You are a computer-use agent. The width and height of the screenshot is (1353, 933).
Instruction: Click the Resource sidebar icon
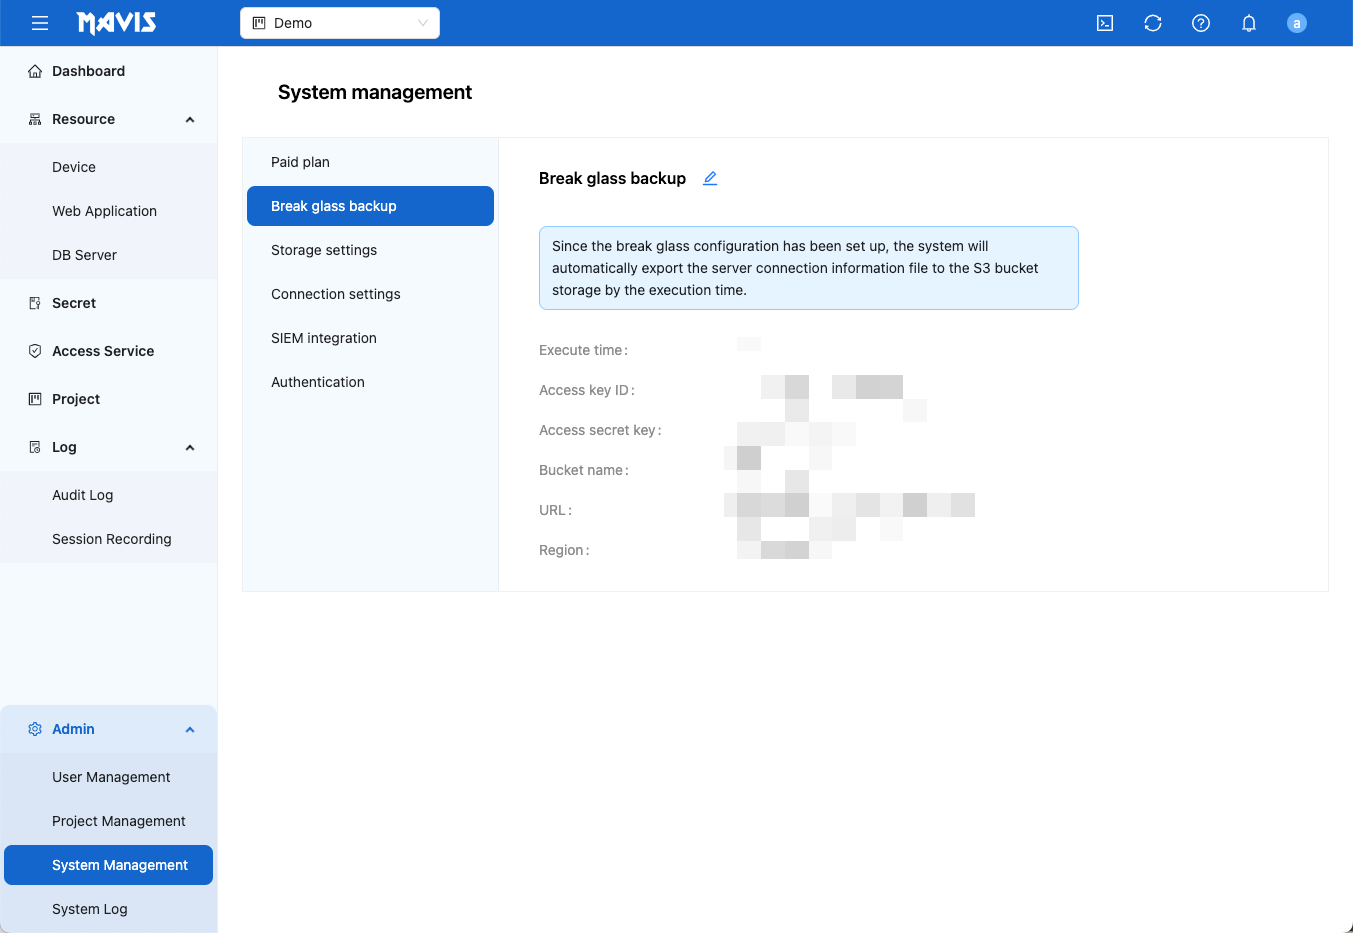point(35,119)
